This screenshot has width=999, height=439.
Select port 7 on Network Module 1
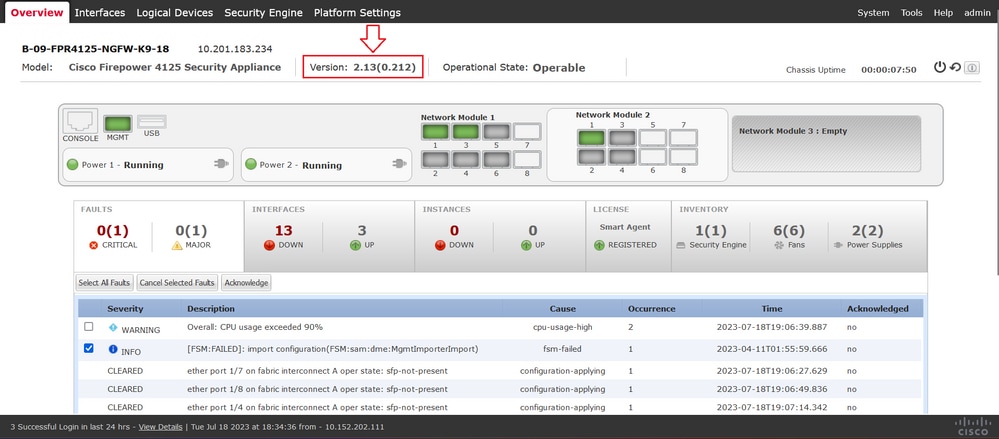tap(527, 132)
